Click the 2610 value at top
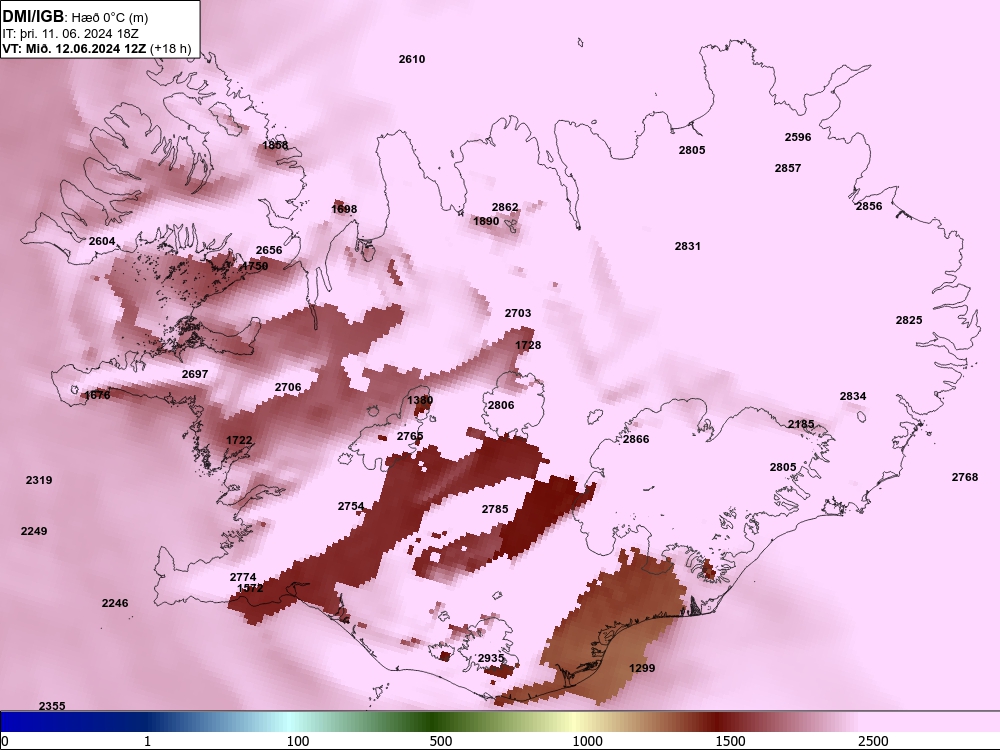The height and width of the screenshot is (750, 1000). (x=412, y=59)
